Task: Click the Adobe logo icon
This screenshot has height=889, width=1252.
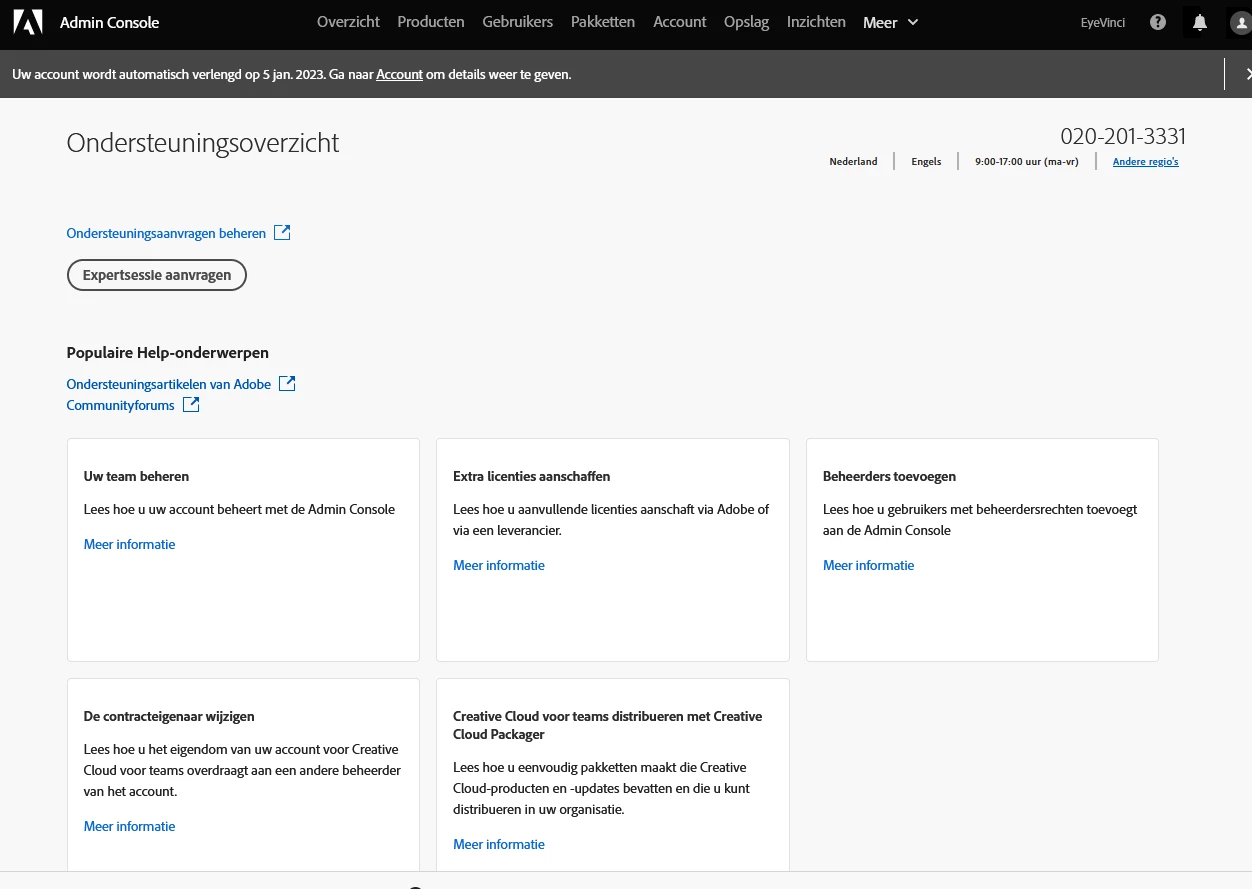Action: click(x=28, y=22)
